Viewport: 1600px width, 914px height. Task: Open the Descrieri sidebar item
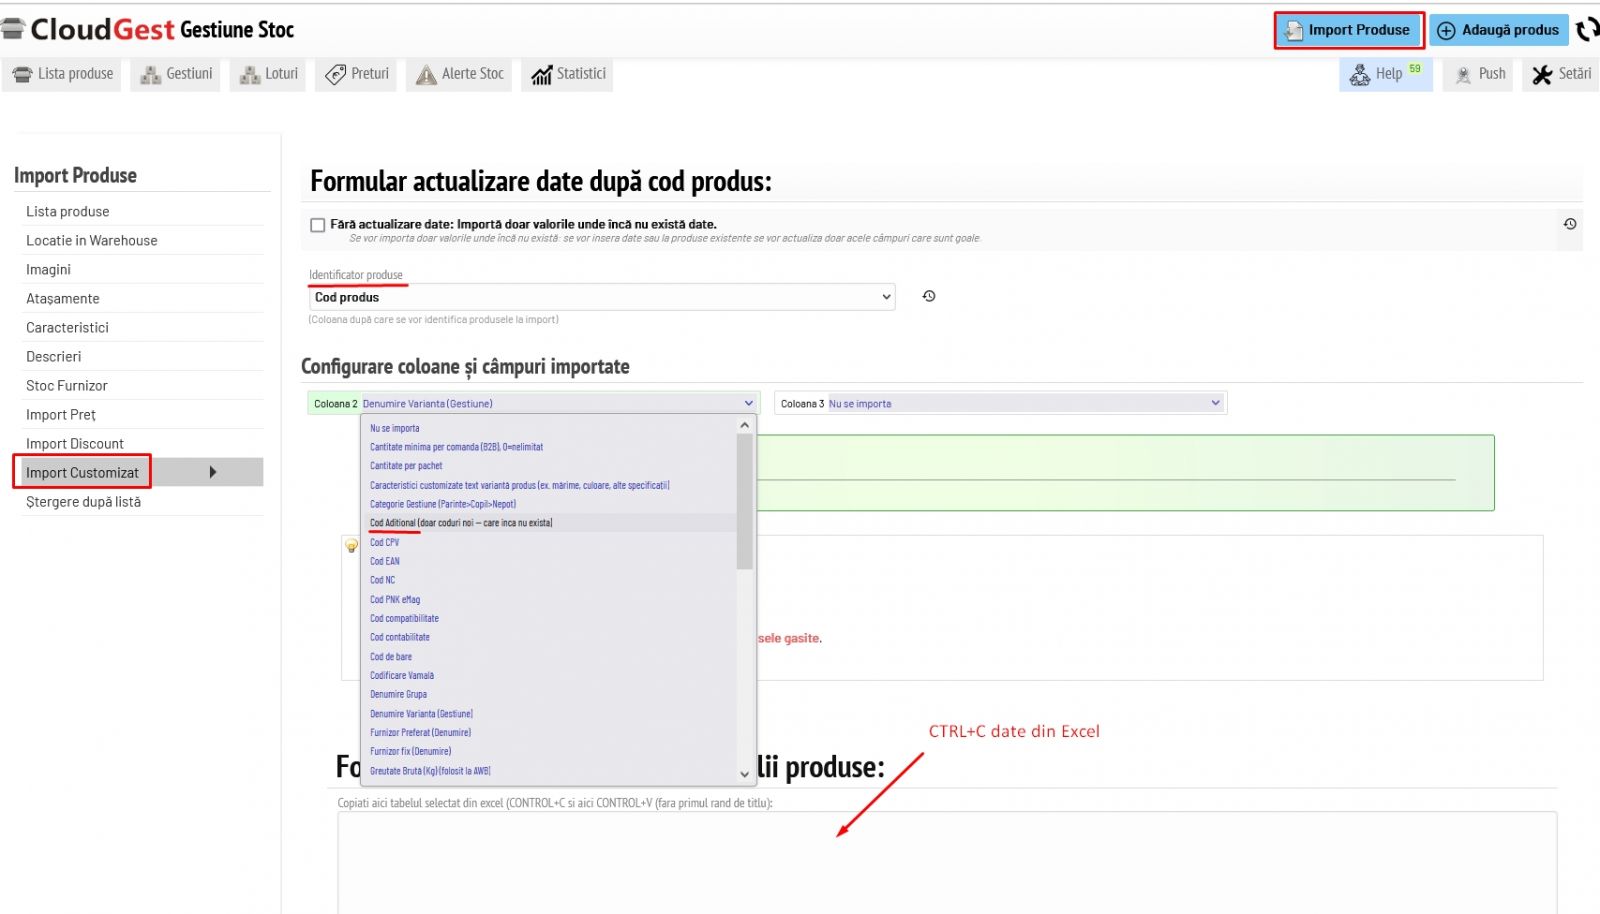coord(53,356)
